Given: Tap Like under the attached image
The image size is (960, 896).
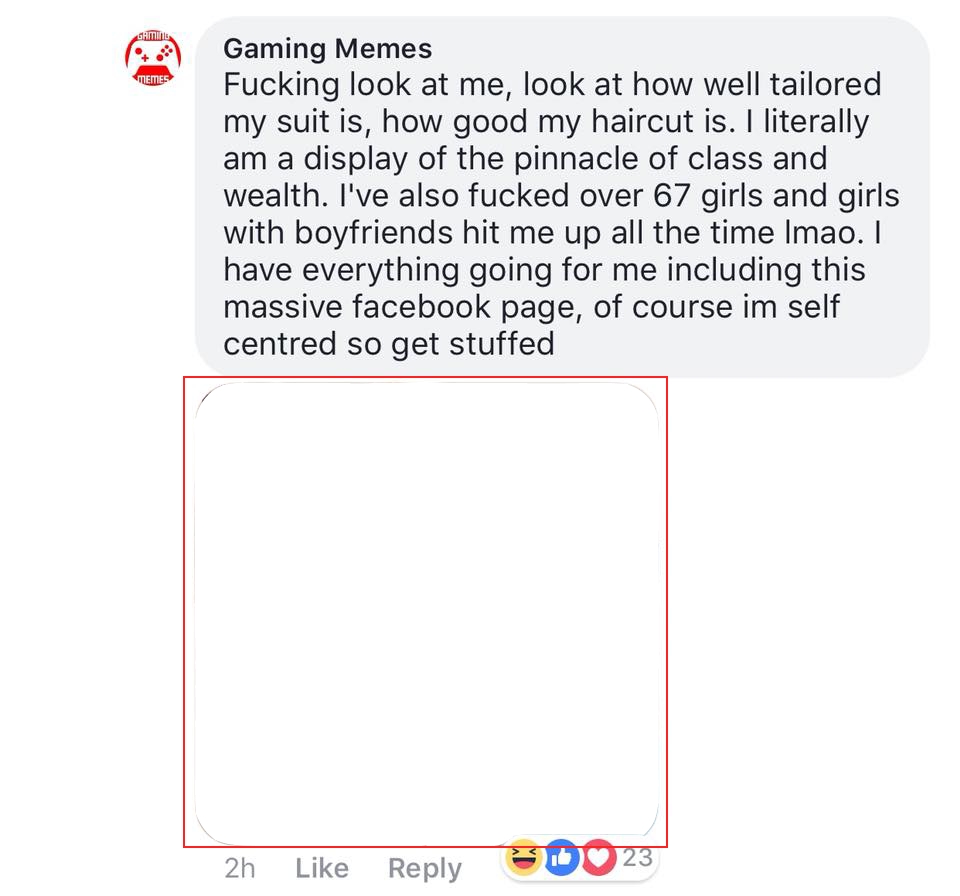Looking at the screenshot, I should 322,868.
